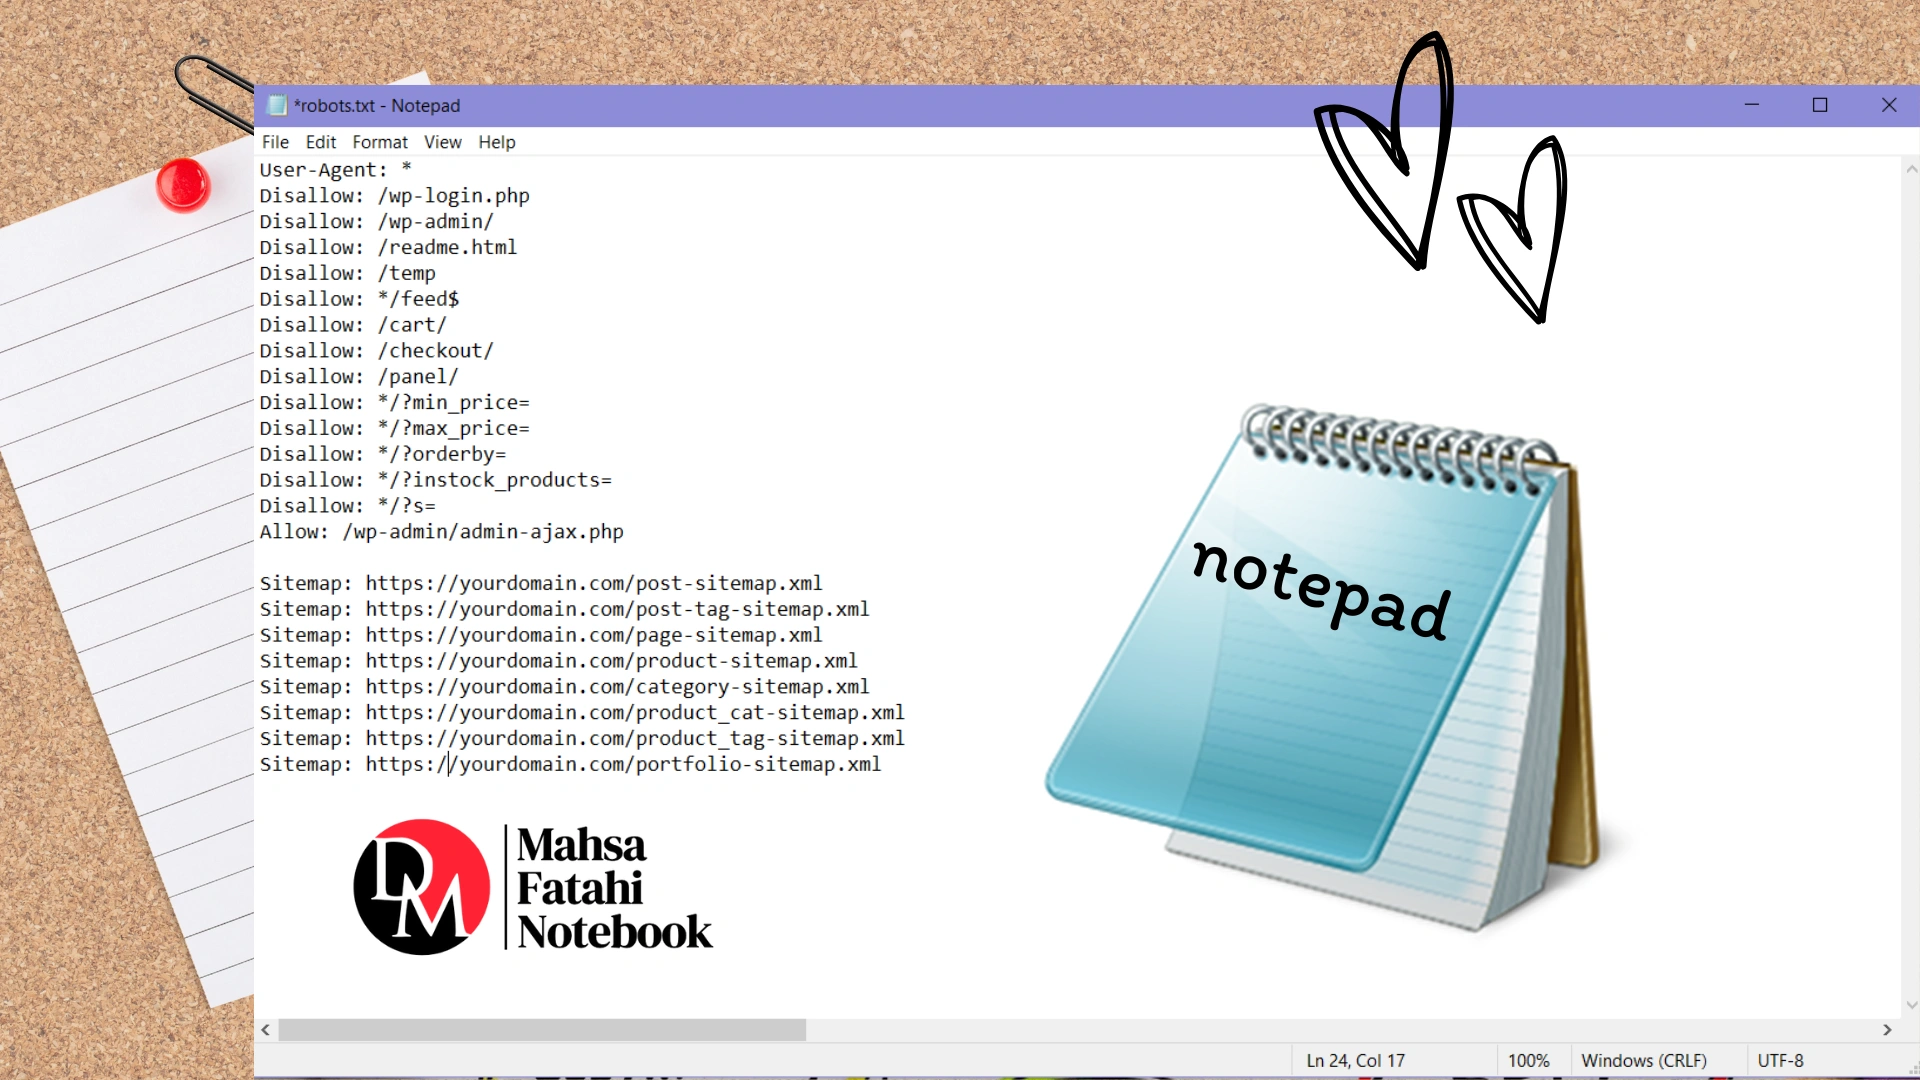Viewport: 1920px width, 1080px height.
Task: Click the product_cat-sitemap.xml Sitemap line
Action: click(582, 713)
